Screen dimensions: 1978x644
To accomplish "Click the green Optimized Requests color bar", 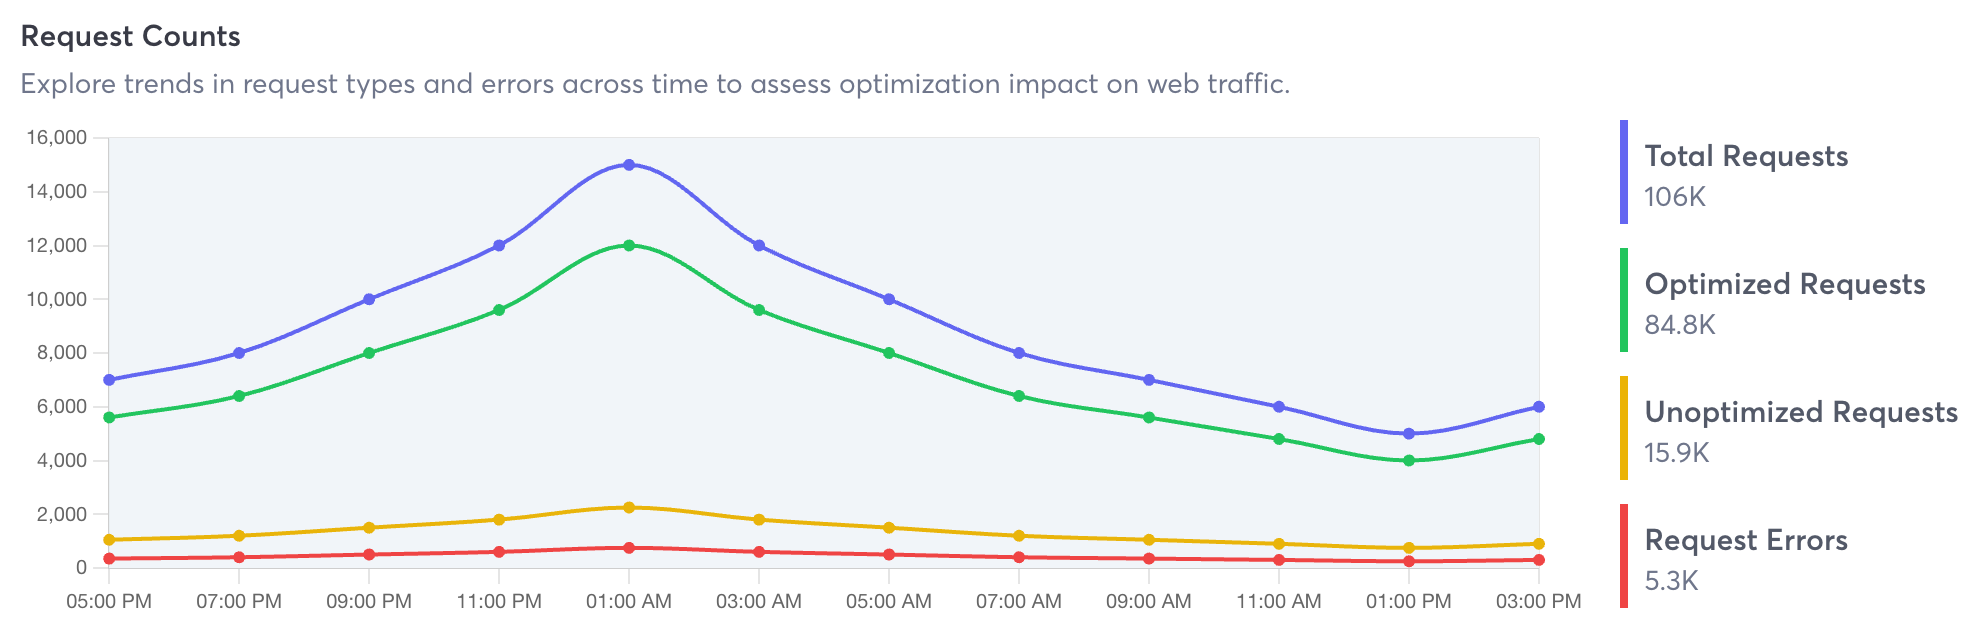I will (x=1624, y=300).
